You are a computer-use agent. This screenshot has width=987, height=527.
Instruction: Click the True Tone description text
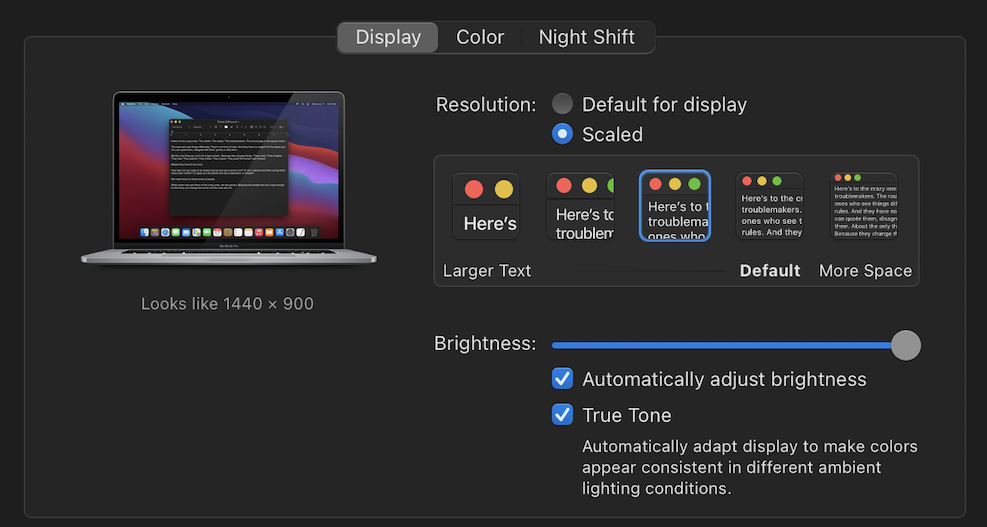(749, 467)
